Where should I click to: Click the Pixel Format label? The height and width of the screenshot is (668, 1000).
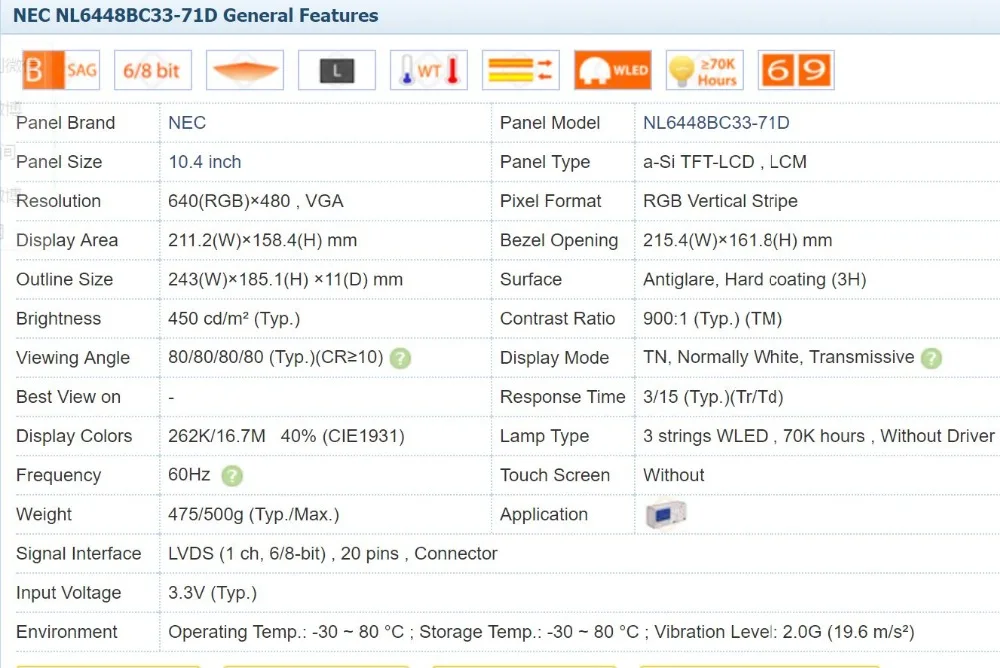click(x=550, y=201)
